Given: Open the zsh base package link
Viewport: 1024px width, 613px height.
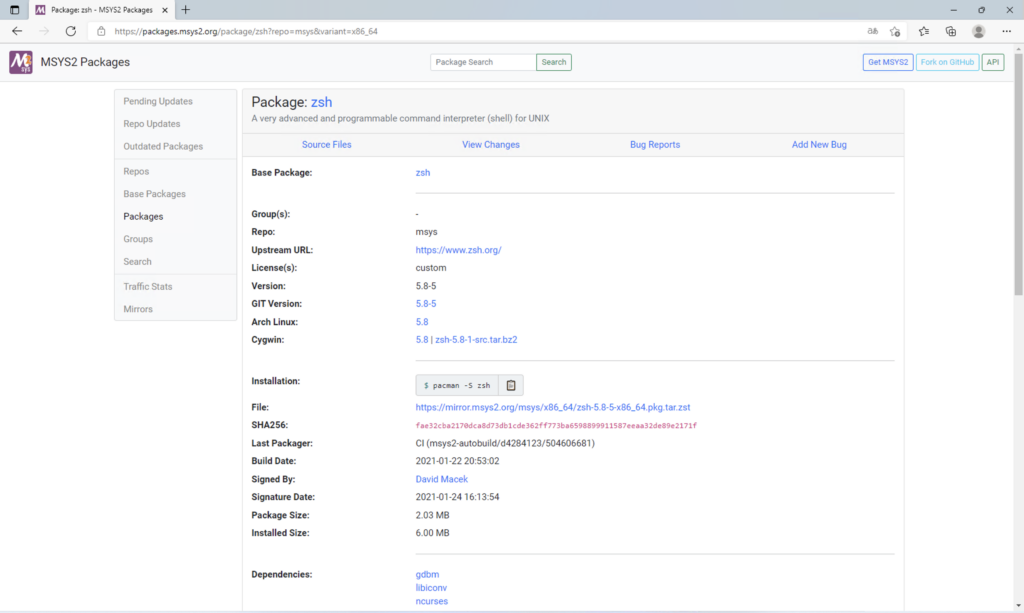Looking at the screenshot, I should 423,173.
